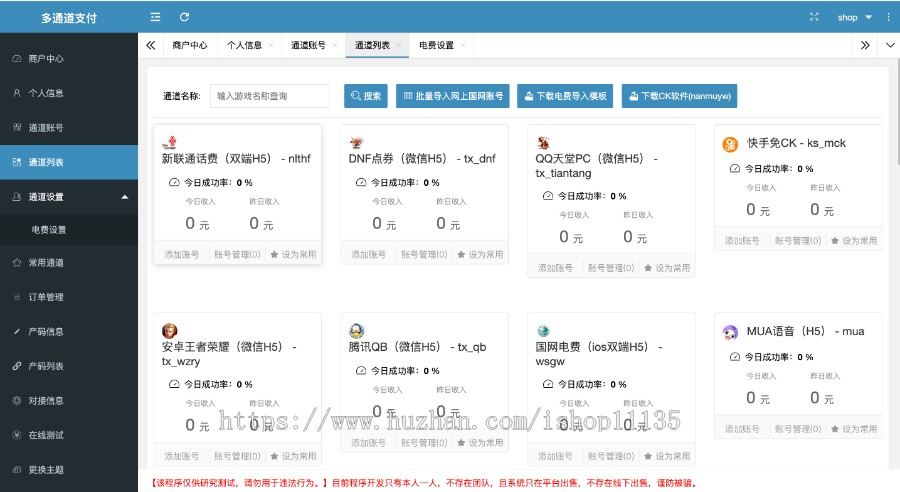Click 添加账号 on 新联通话费 card
The width and height of the screenshot is (900, 492).
tap(181, 254)
